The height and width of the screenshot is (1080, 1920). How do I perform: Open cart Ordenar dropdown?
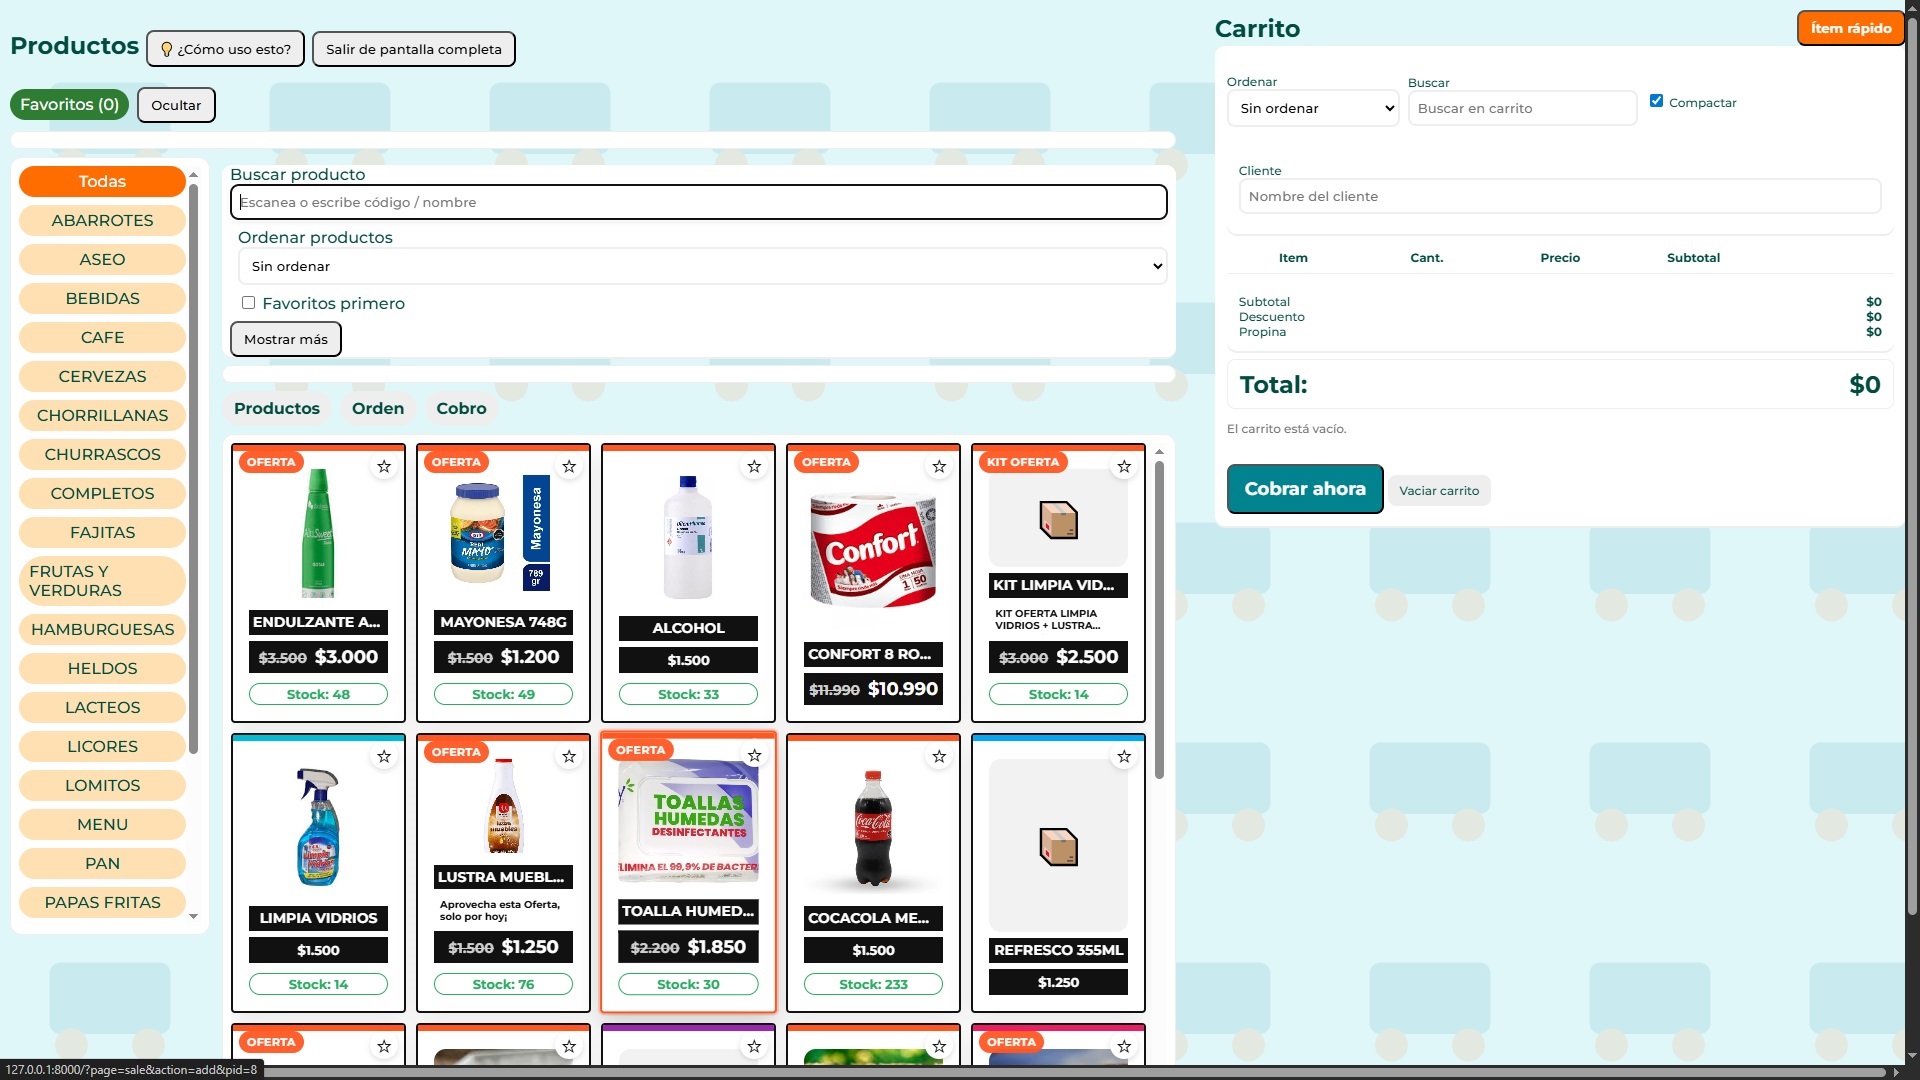click(1312, 108)
